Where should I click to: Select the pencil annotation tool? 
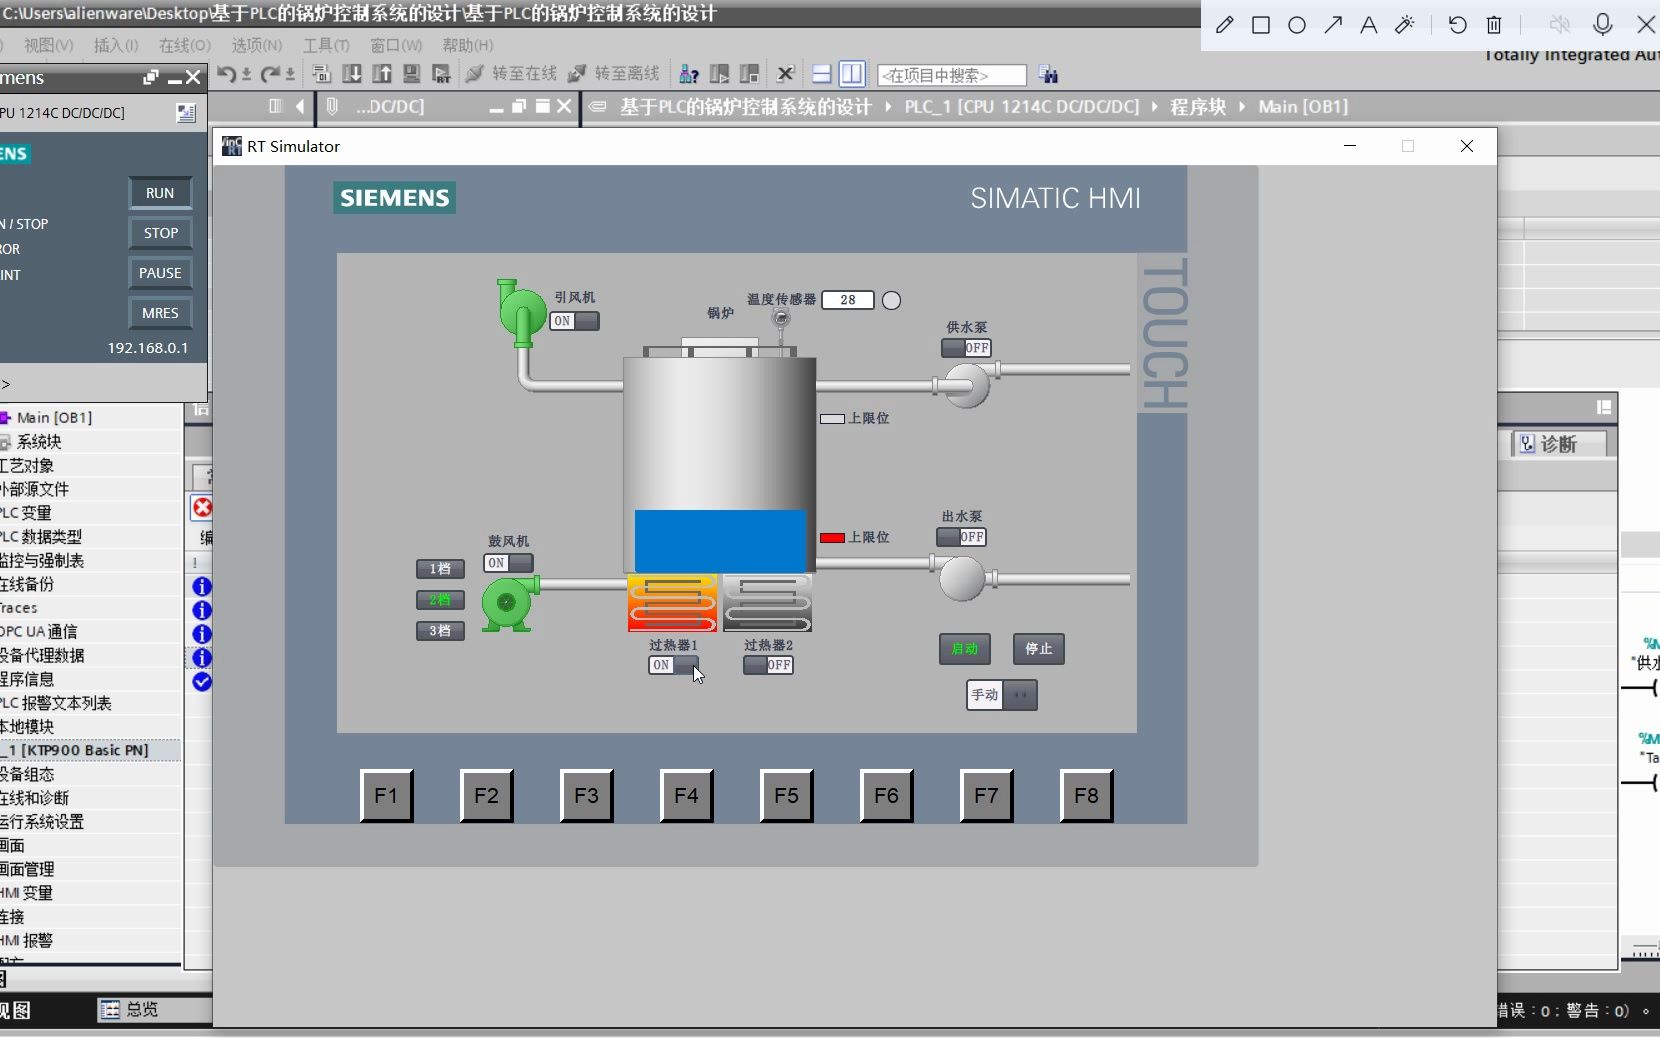tap(1224, 25)
